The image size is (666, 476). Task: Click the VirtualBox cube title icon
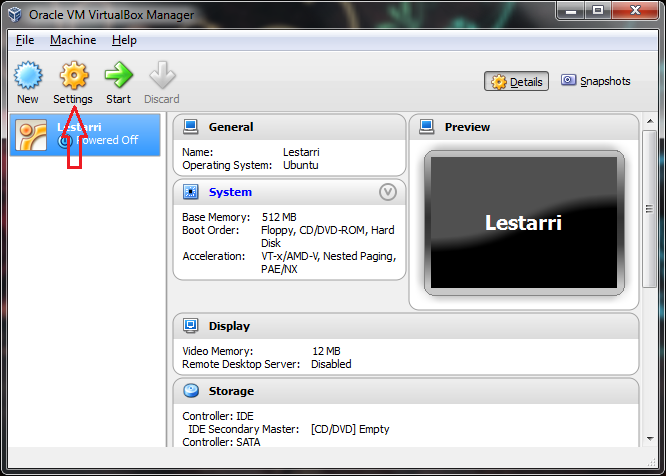click(15, 14)
